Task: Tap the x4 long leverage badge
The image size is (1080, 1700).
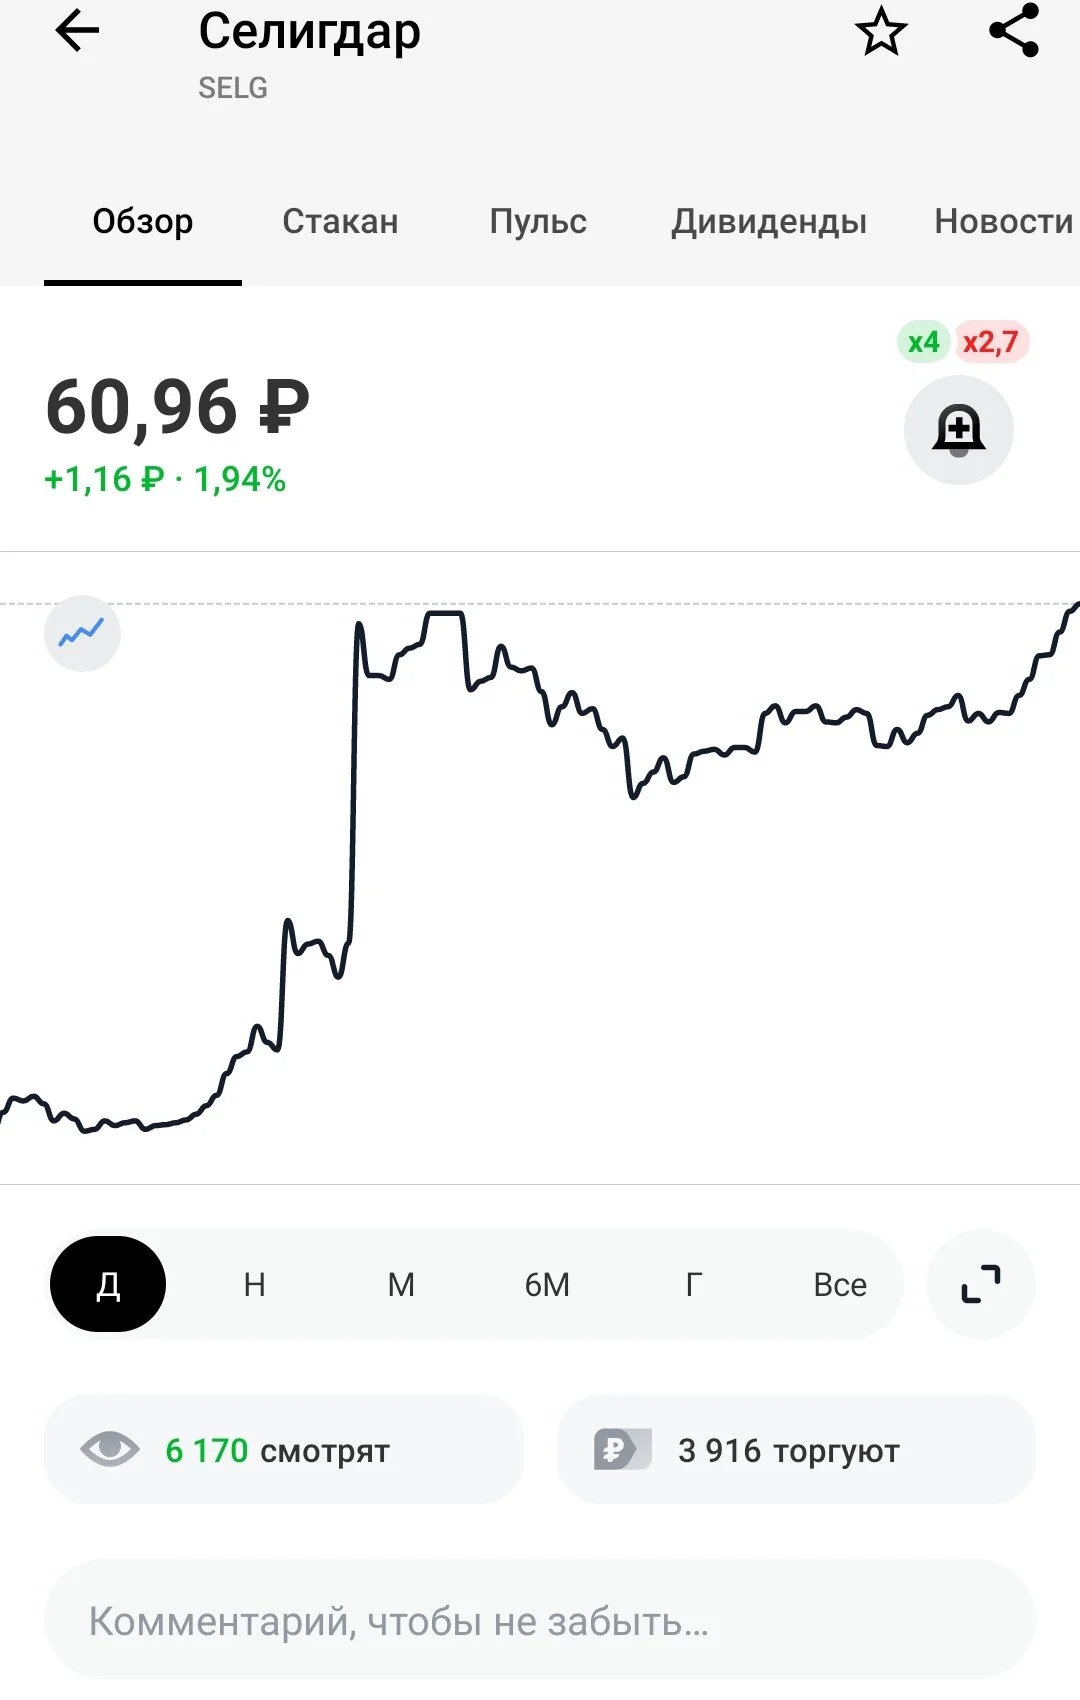Action: [923, 342]
